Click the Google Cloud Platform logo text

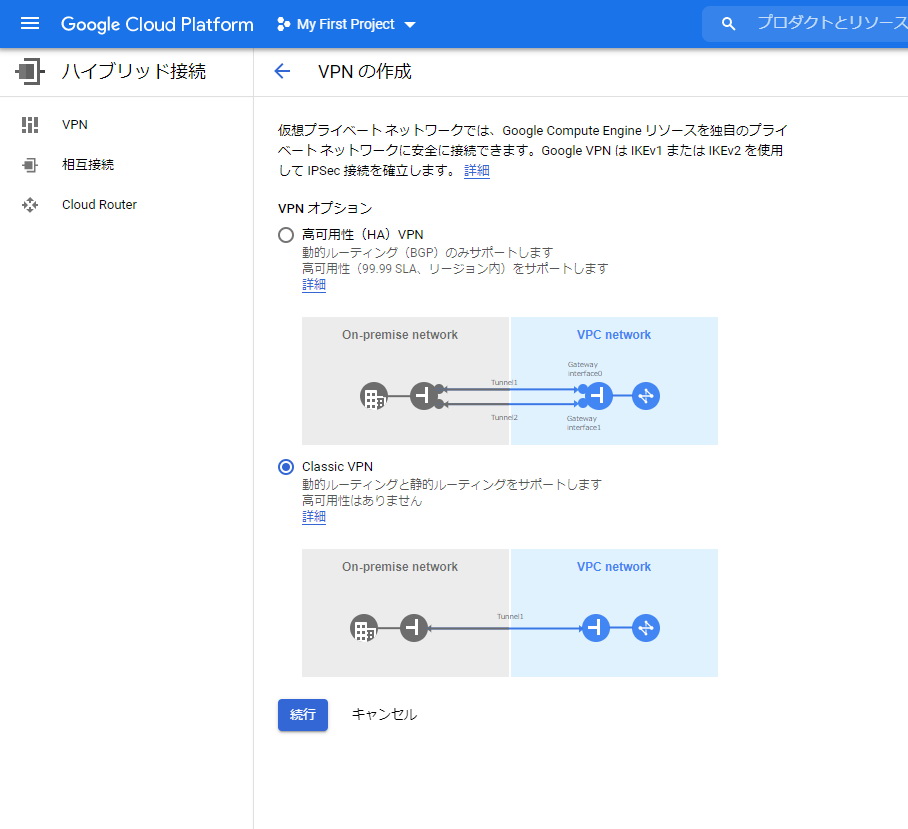click(157, 24)
